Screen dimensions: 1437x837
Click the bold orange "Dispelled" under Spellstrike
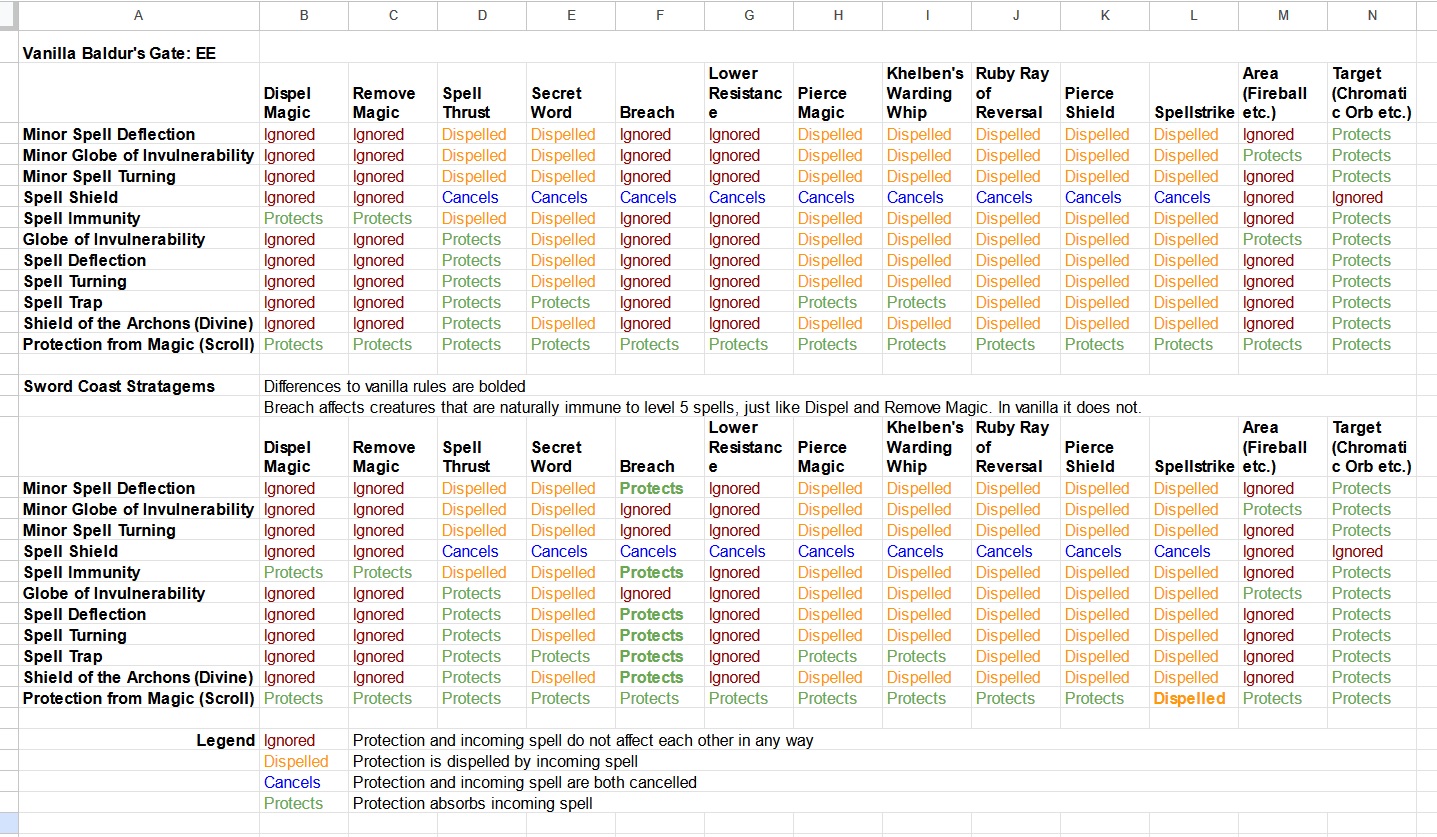[1189, 699]
